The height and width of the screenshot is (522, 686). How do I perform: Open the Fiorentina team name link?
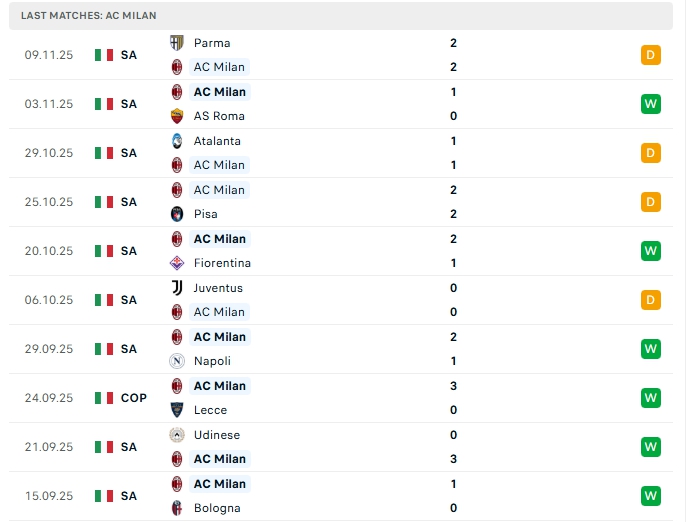(222, 263)
